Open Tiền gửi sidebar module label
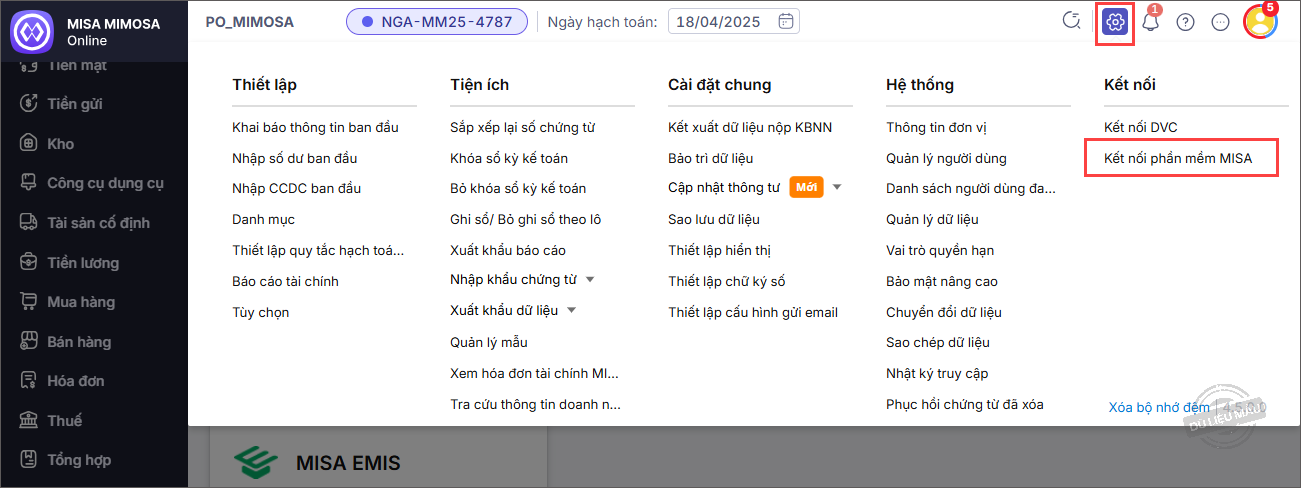The width and height of the screenshot is (1301, 488). (75, 104)
